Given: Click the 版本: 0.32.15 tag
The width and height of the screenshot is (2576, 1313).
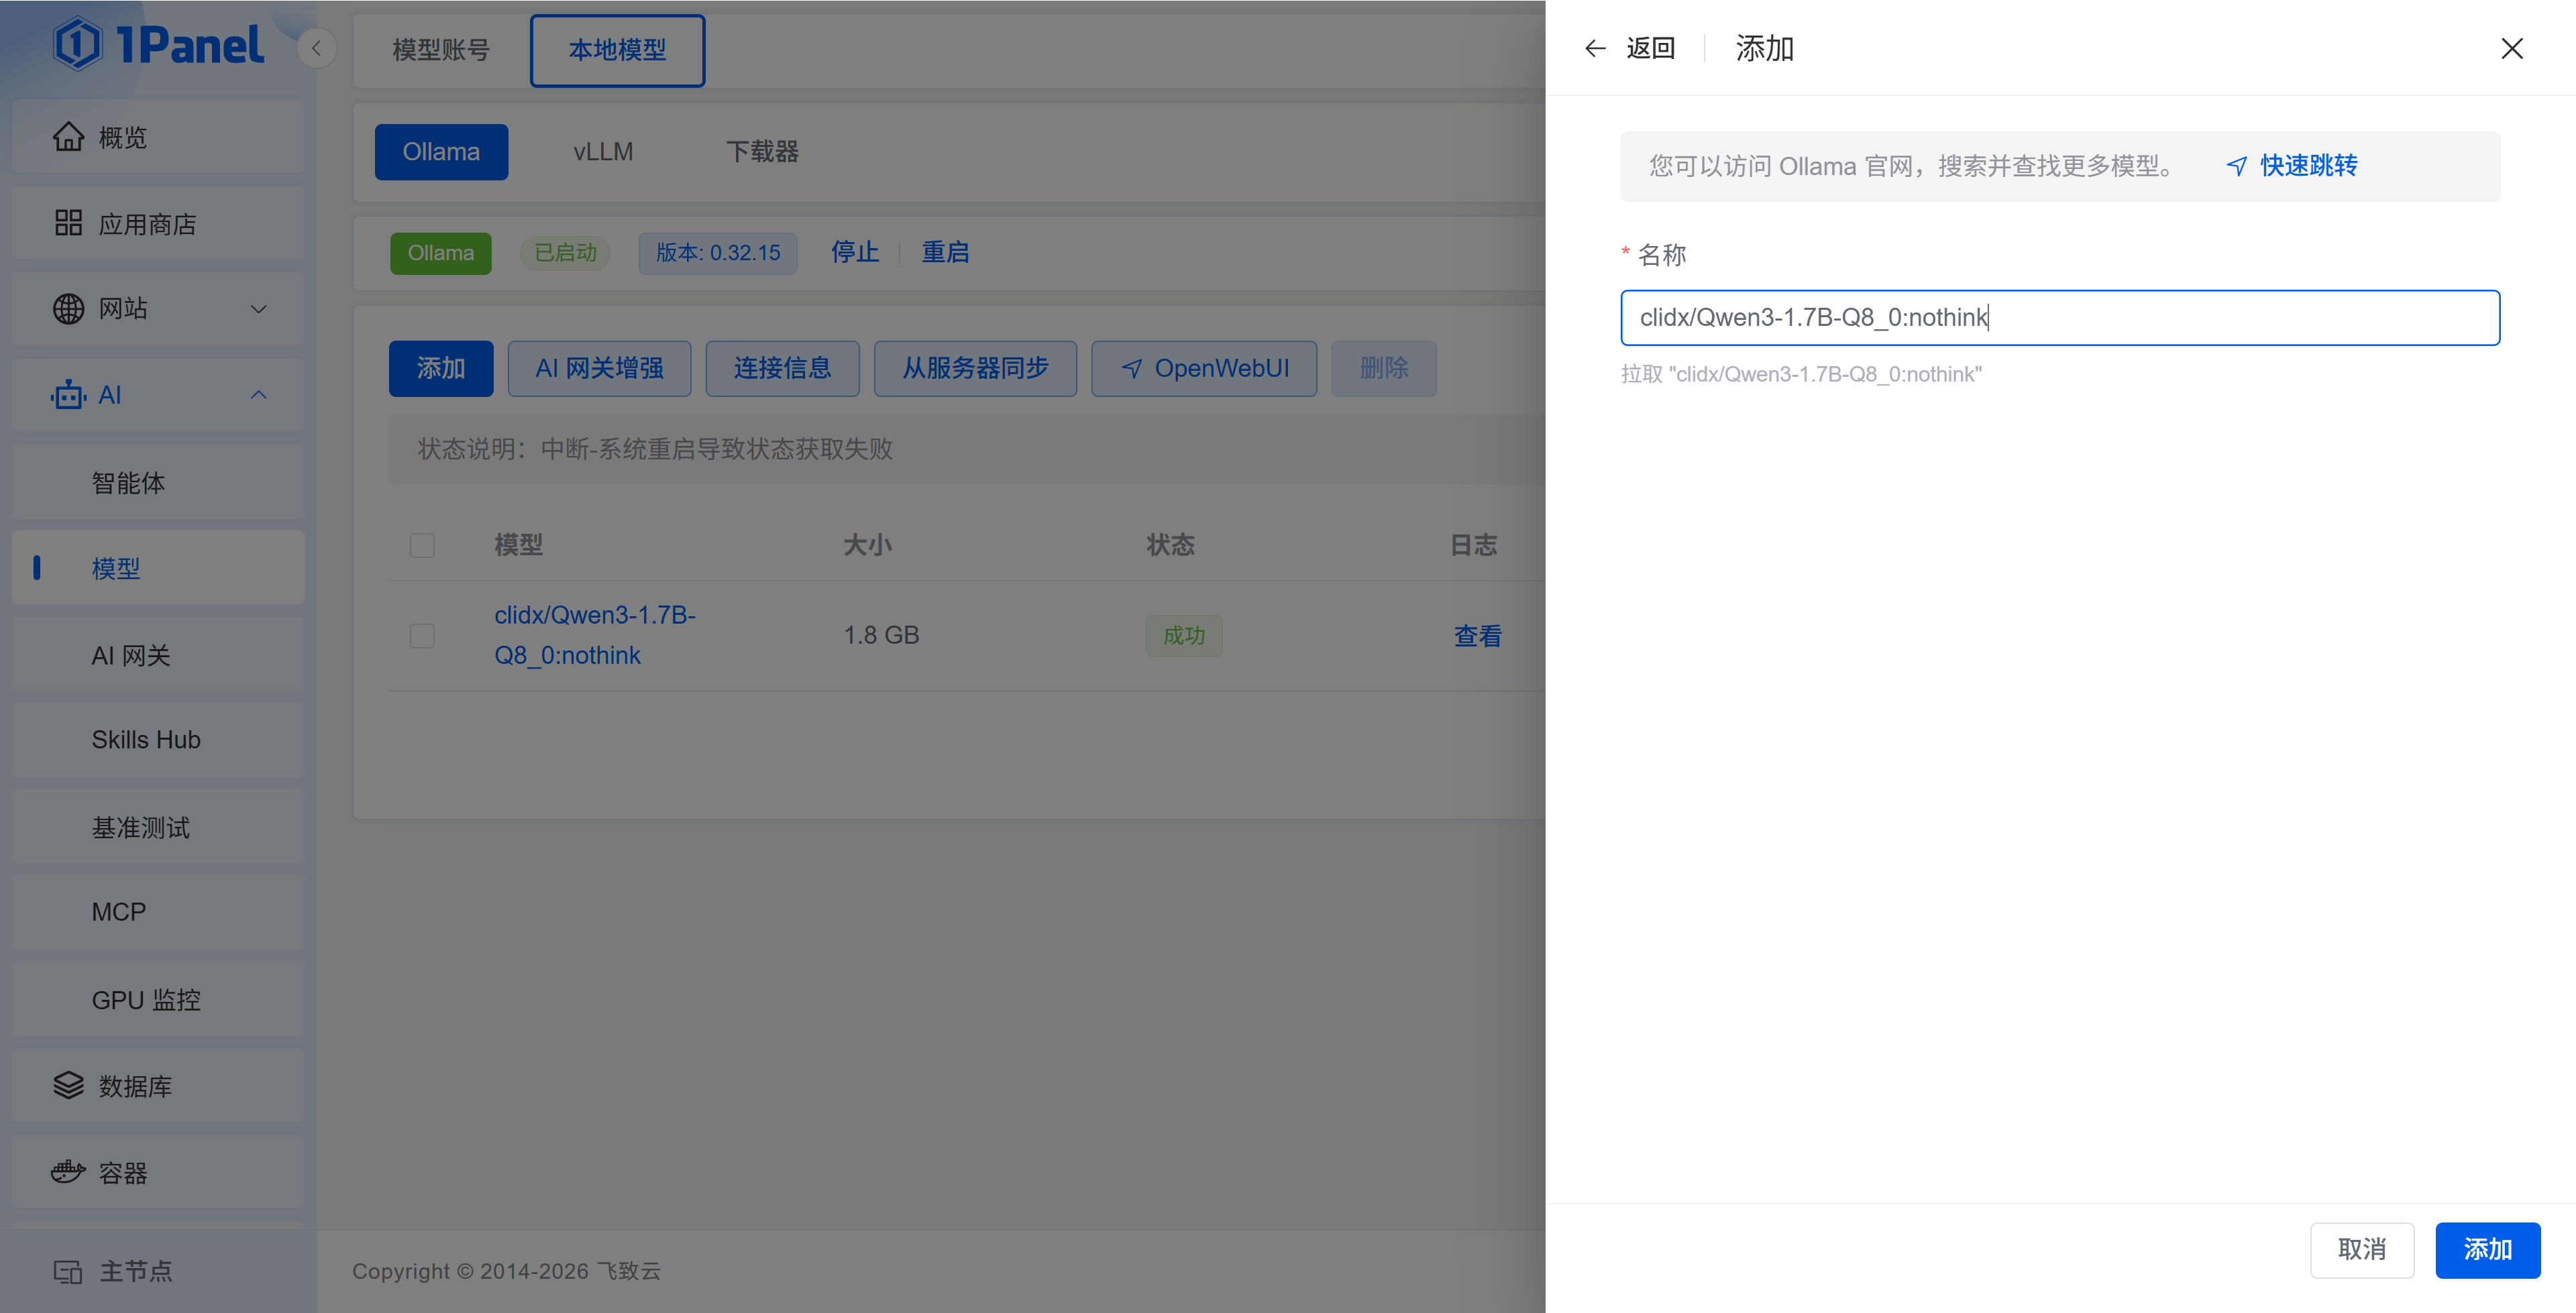Looking at the screenshot, I should [x=718, y=253].
